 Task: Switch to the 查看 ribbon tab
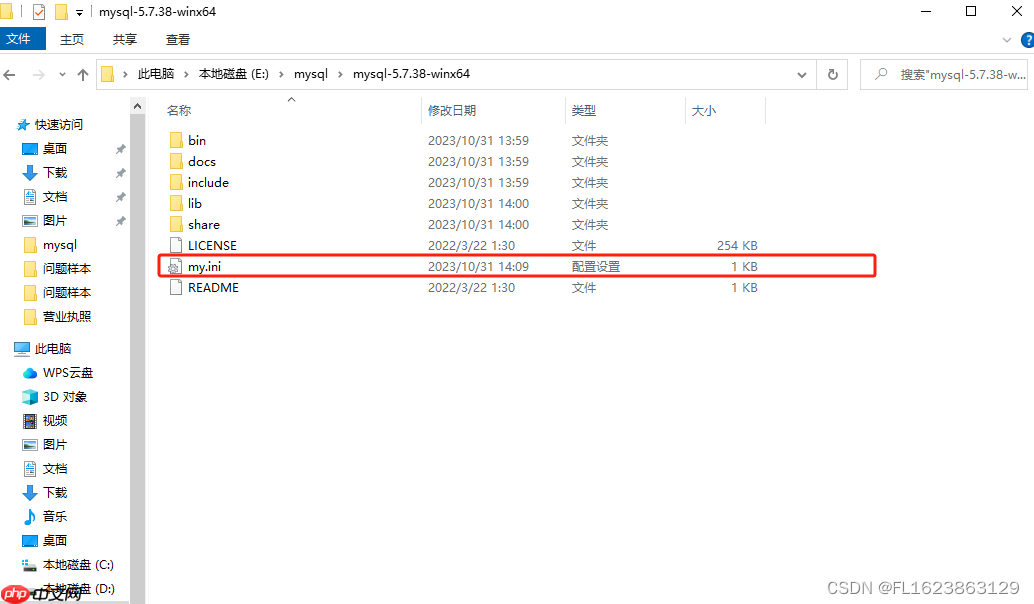(x=177, y=39)
